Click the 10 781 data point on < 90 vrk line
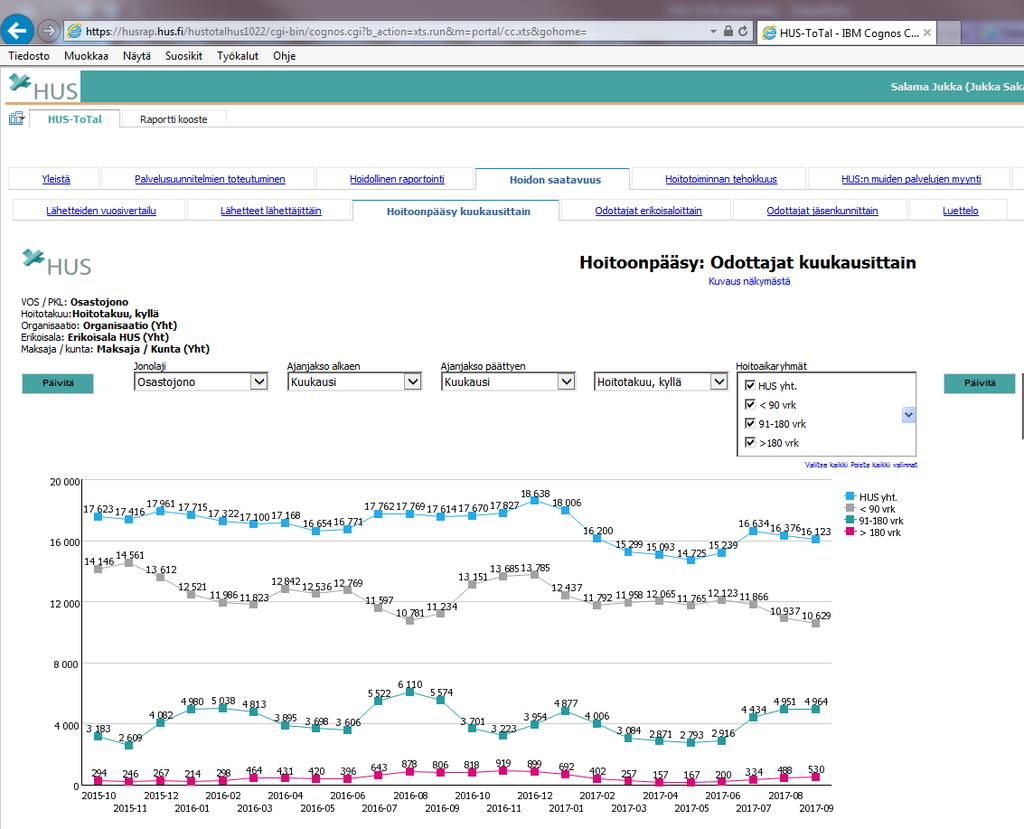1024x829 pixels. [410, 621]
